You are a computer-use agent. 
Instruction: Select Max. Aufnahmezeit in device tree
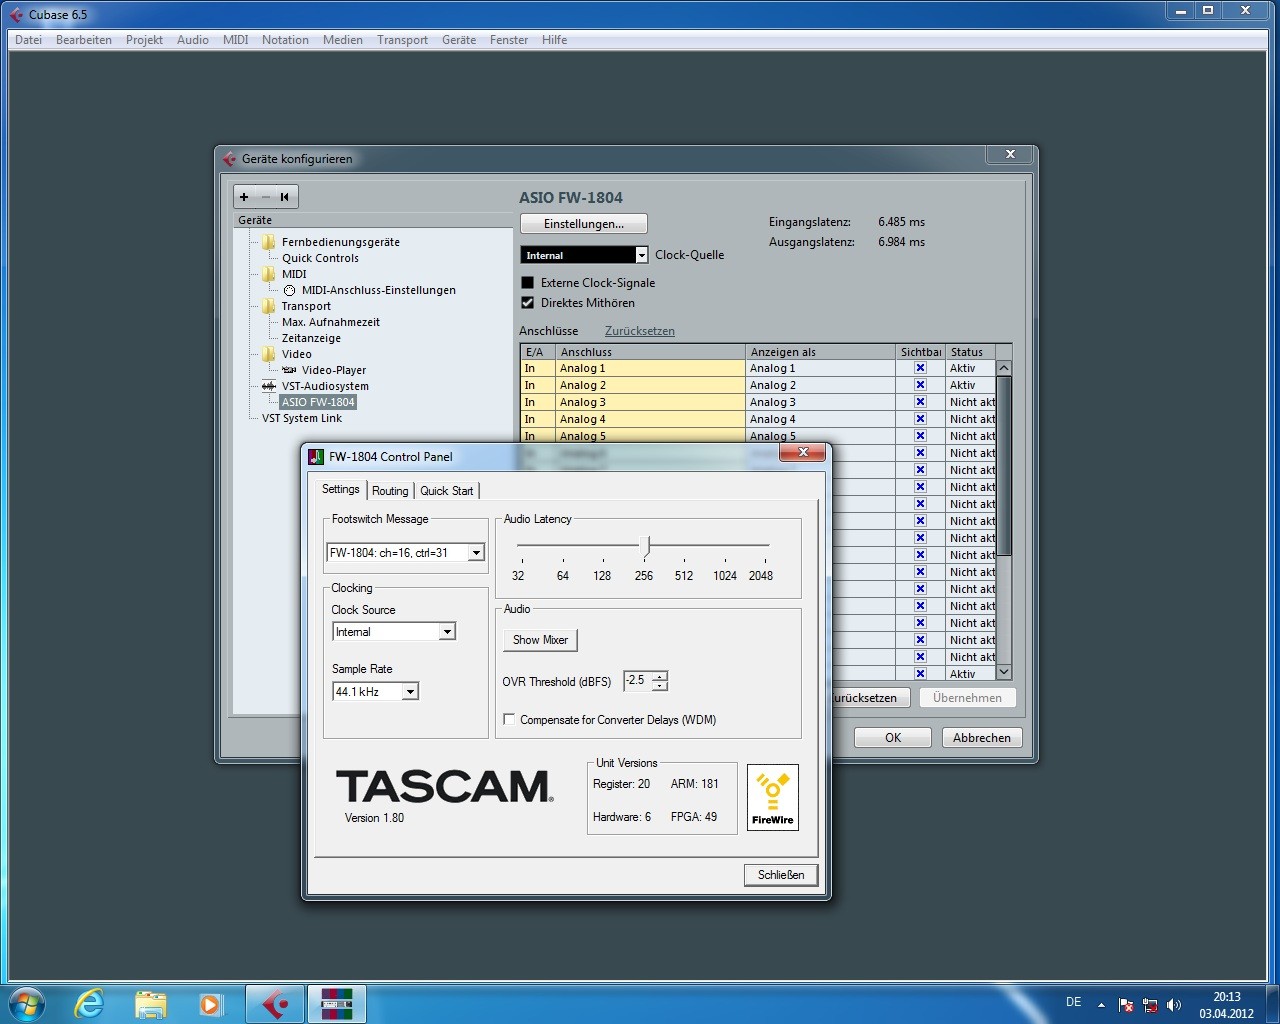point(331,322)
